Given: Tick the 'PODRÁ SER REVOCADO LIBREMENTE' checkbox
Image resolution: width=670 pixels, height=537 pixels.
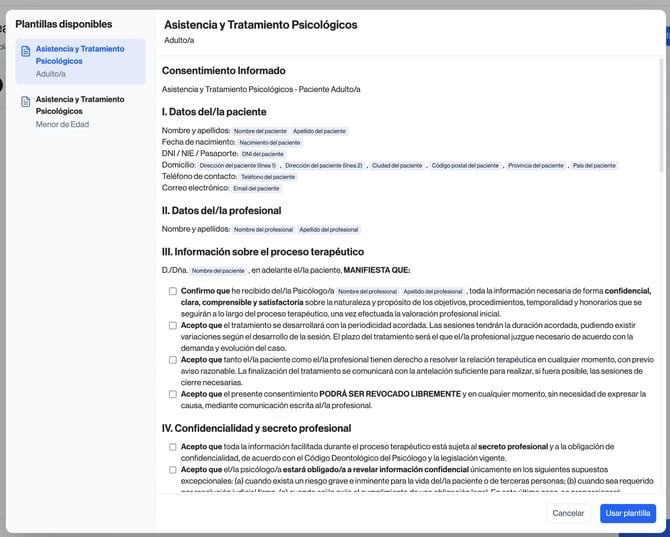Looking at the screenshot, I should pyautogui.click(x=173, y=394).
